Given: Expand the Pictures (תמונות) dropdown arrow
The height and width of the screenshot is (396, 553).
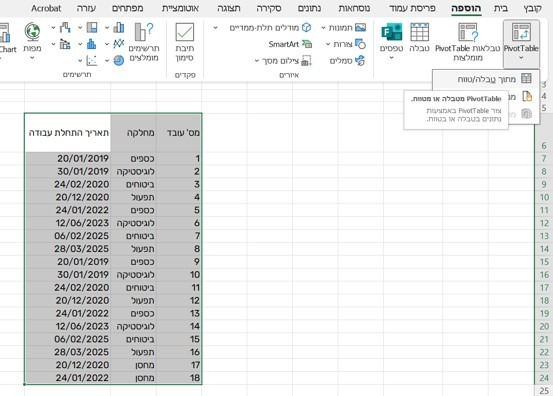Looking at the screenshot, I should click(x=323, y=28).
